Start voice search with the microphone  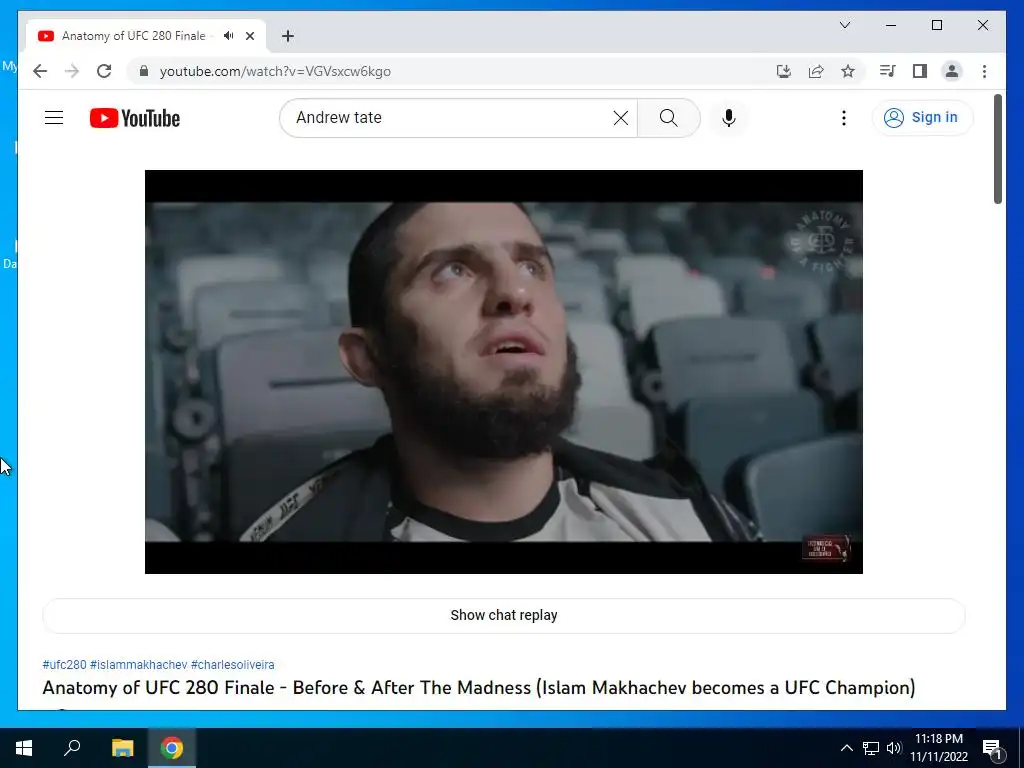(x=729, y=118)
